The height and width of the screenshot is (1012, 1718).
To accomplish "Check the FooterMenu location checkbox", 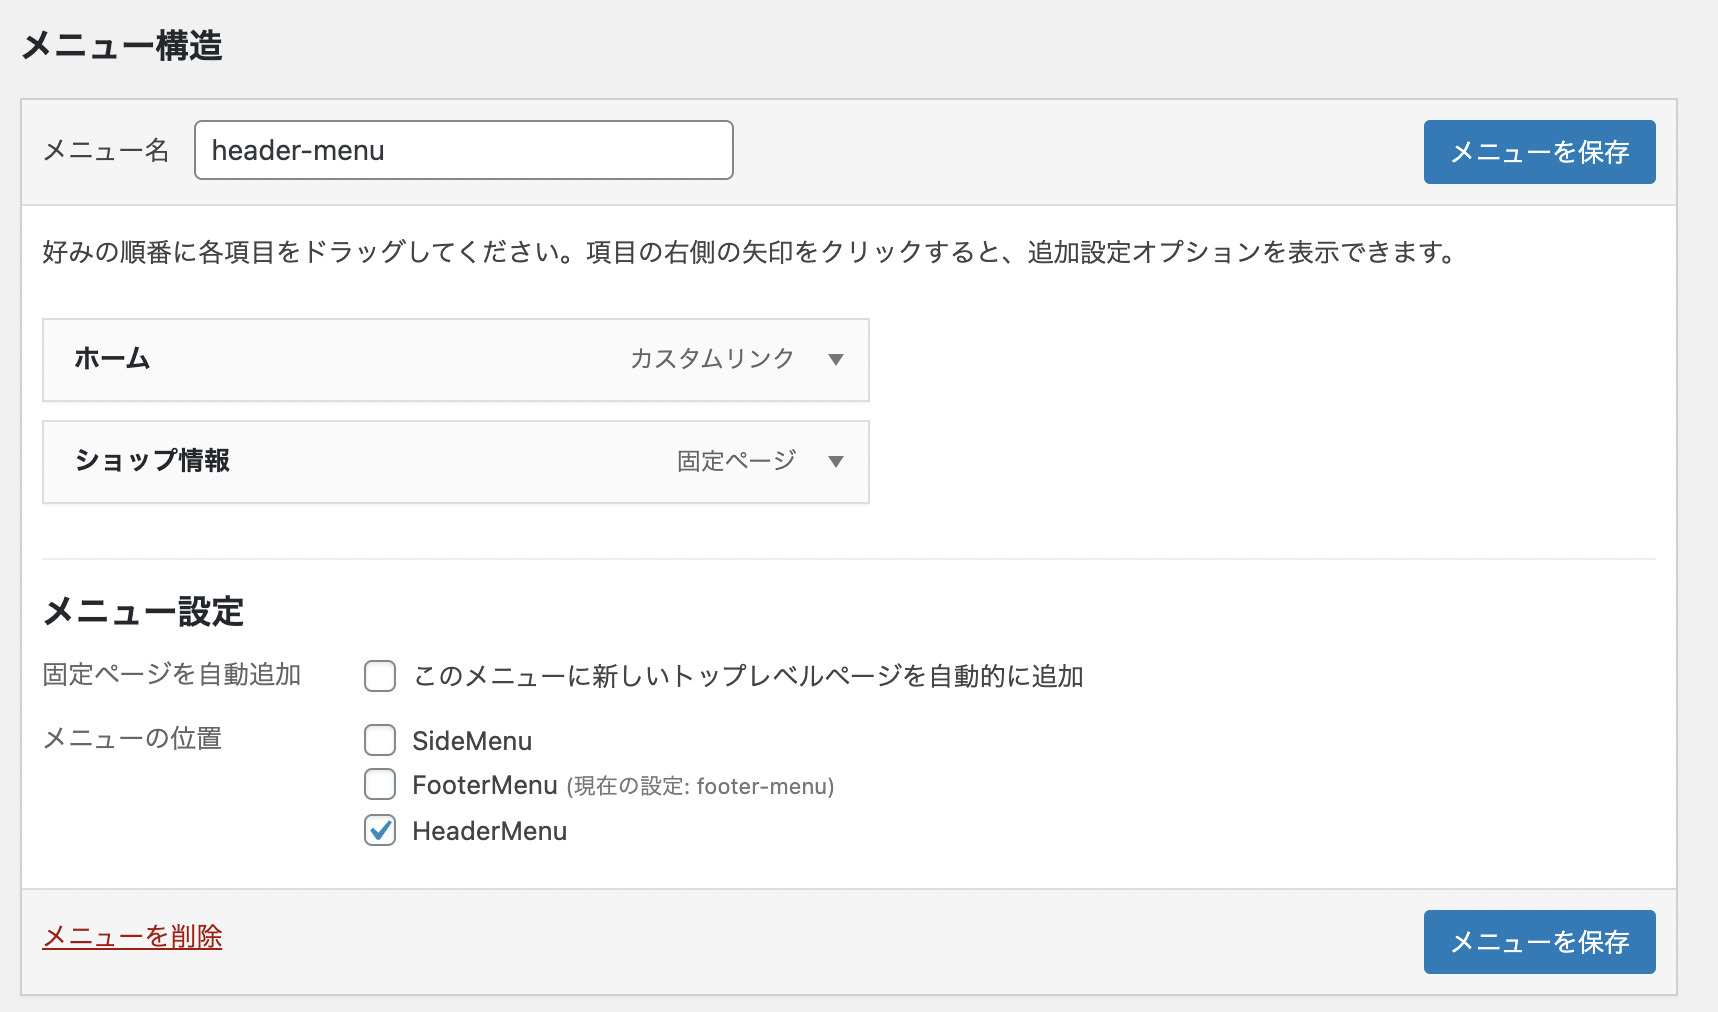I will click(380, 784).
